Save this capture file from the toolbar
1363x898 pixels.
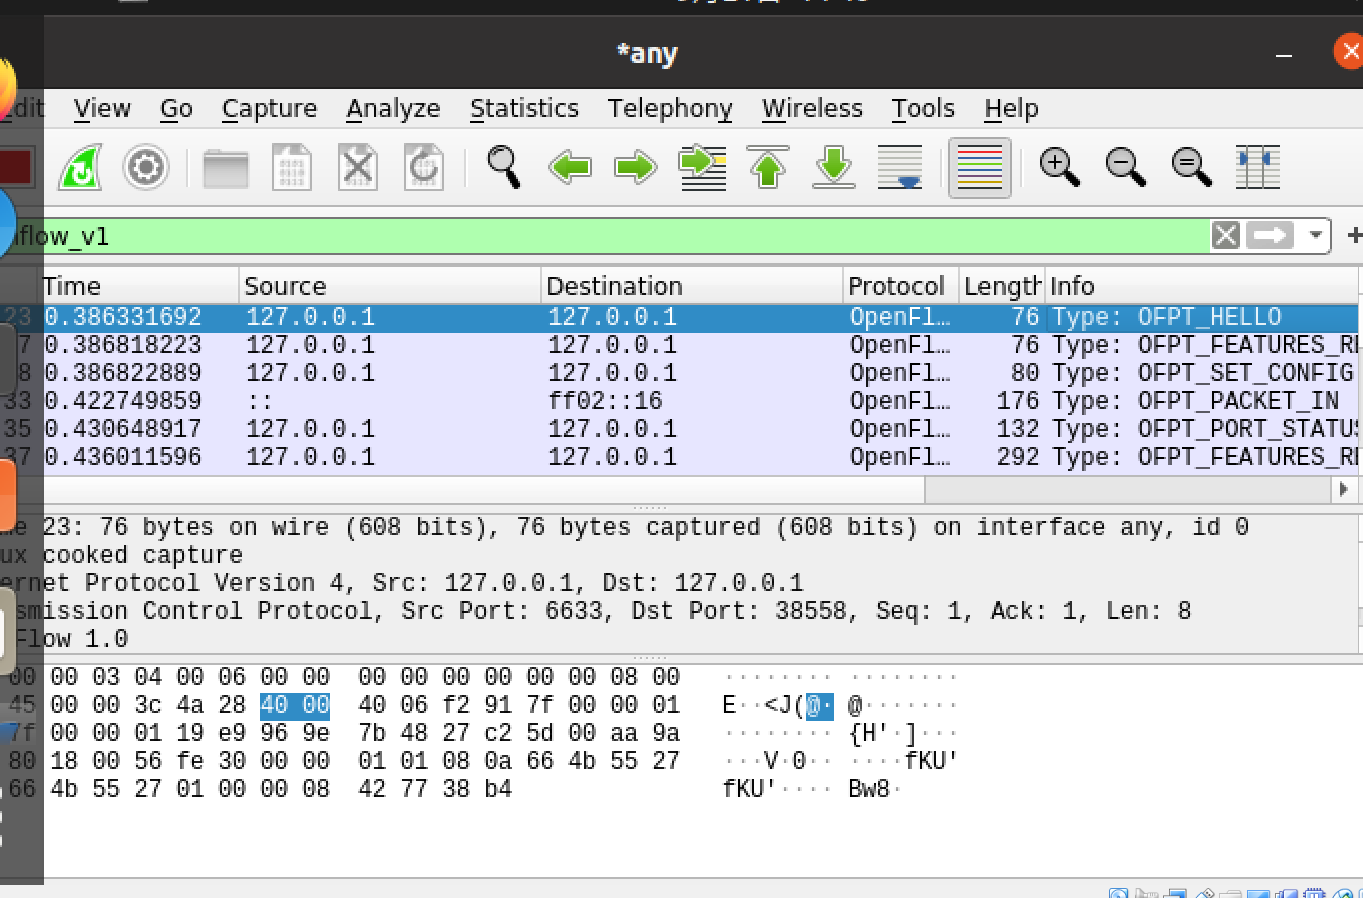[292, 168]
